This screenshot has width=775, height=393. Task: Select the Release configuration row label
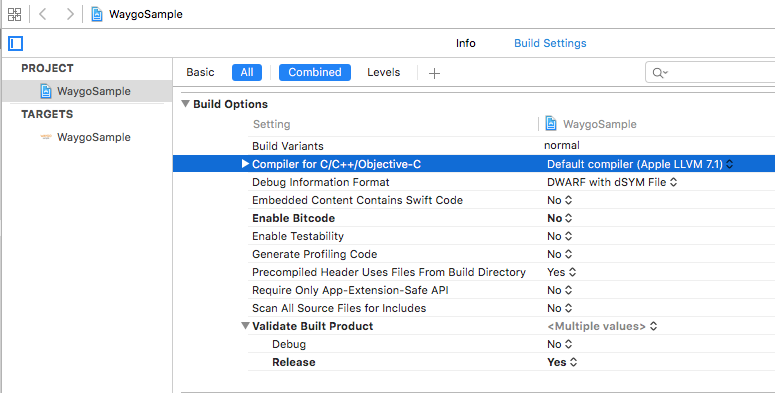(294, 362)
